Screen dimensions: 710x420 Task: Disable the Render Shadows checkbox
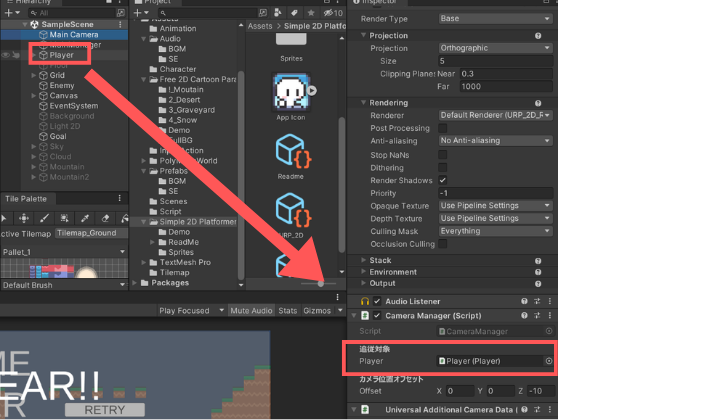(443, 181)
